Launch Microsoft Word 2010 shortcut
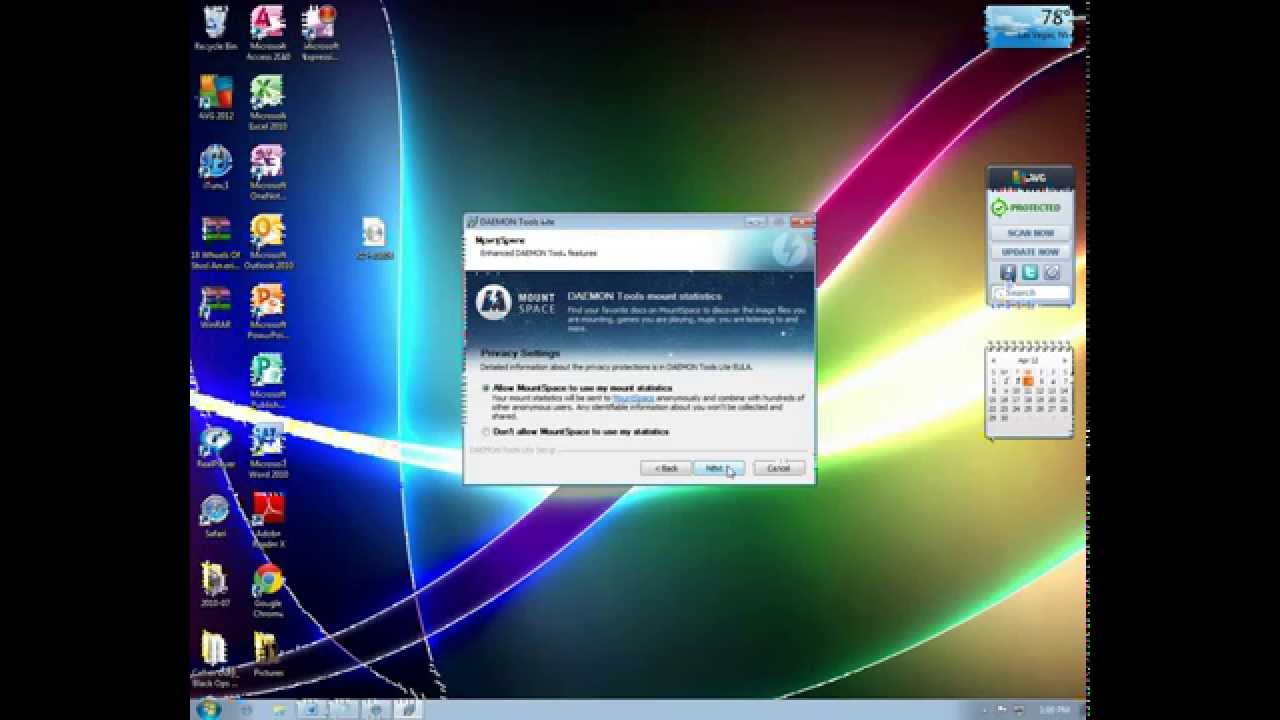 [268, 451]
